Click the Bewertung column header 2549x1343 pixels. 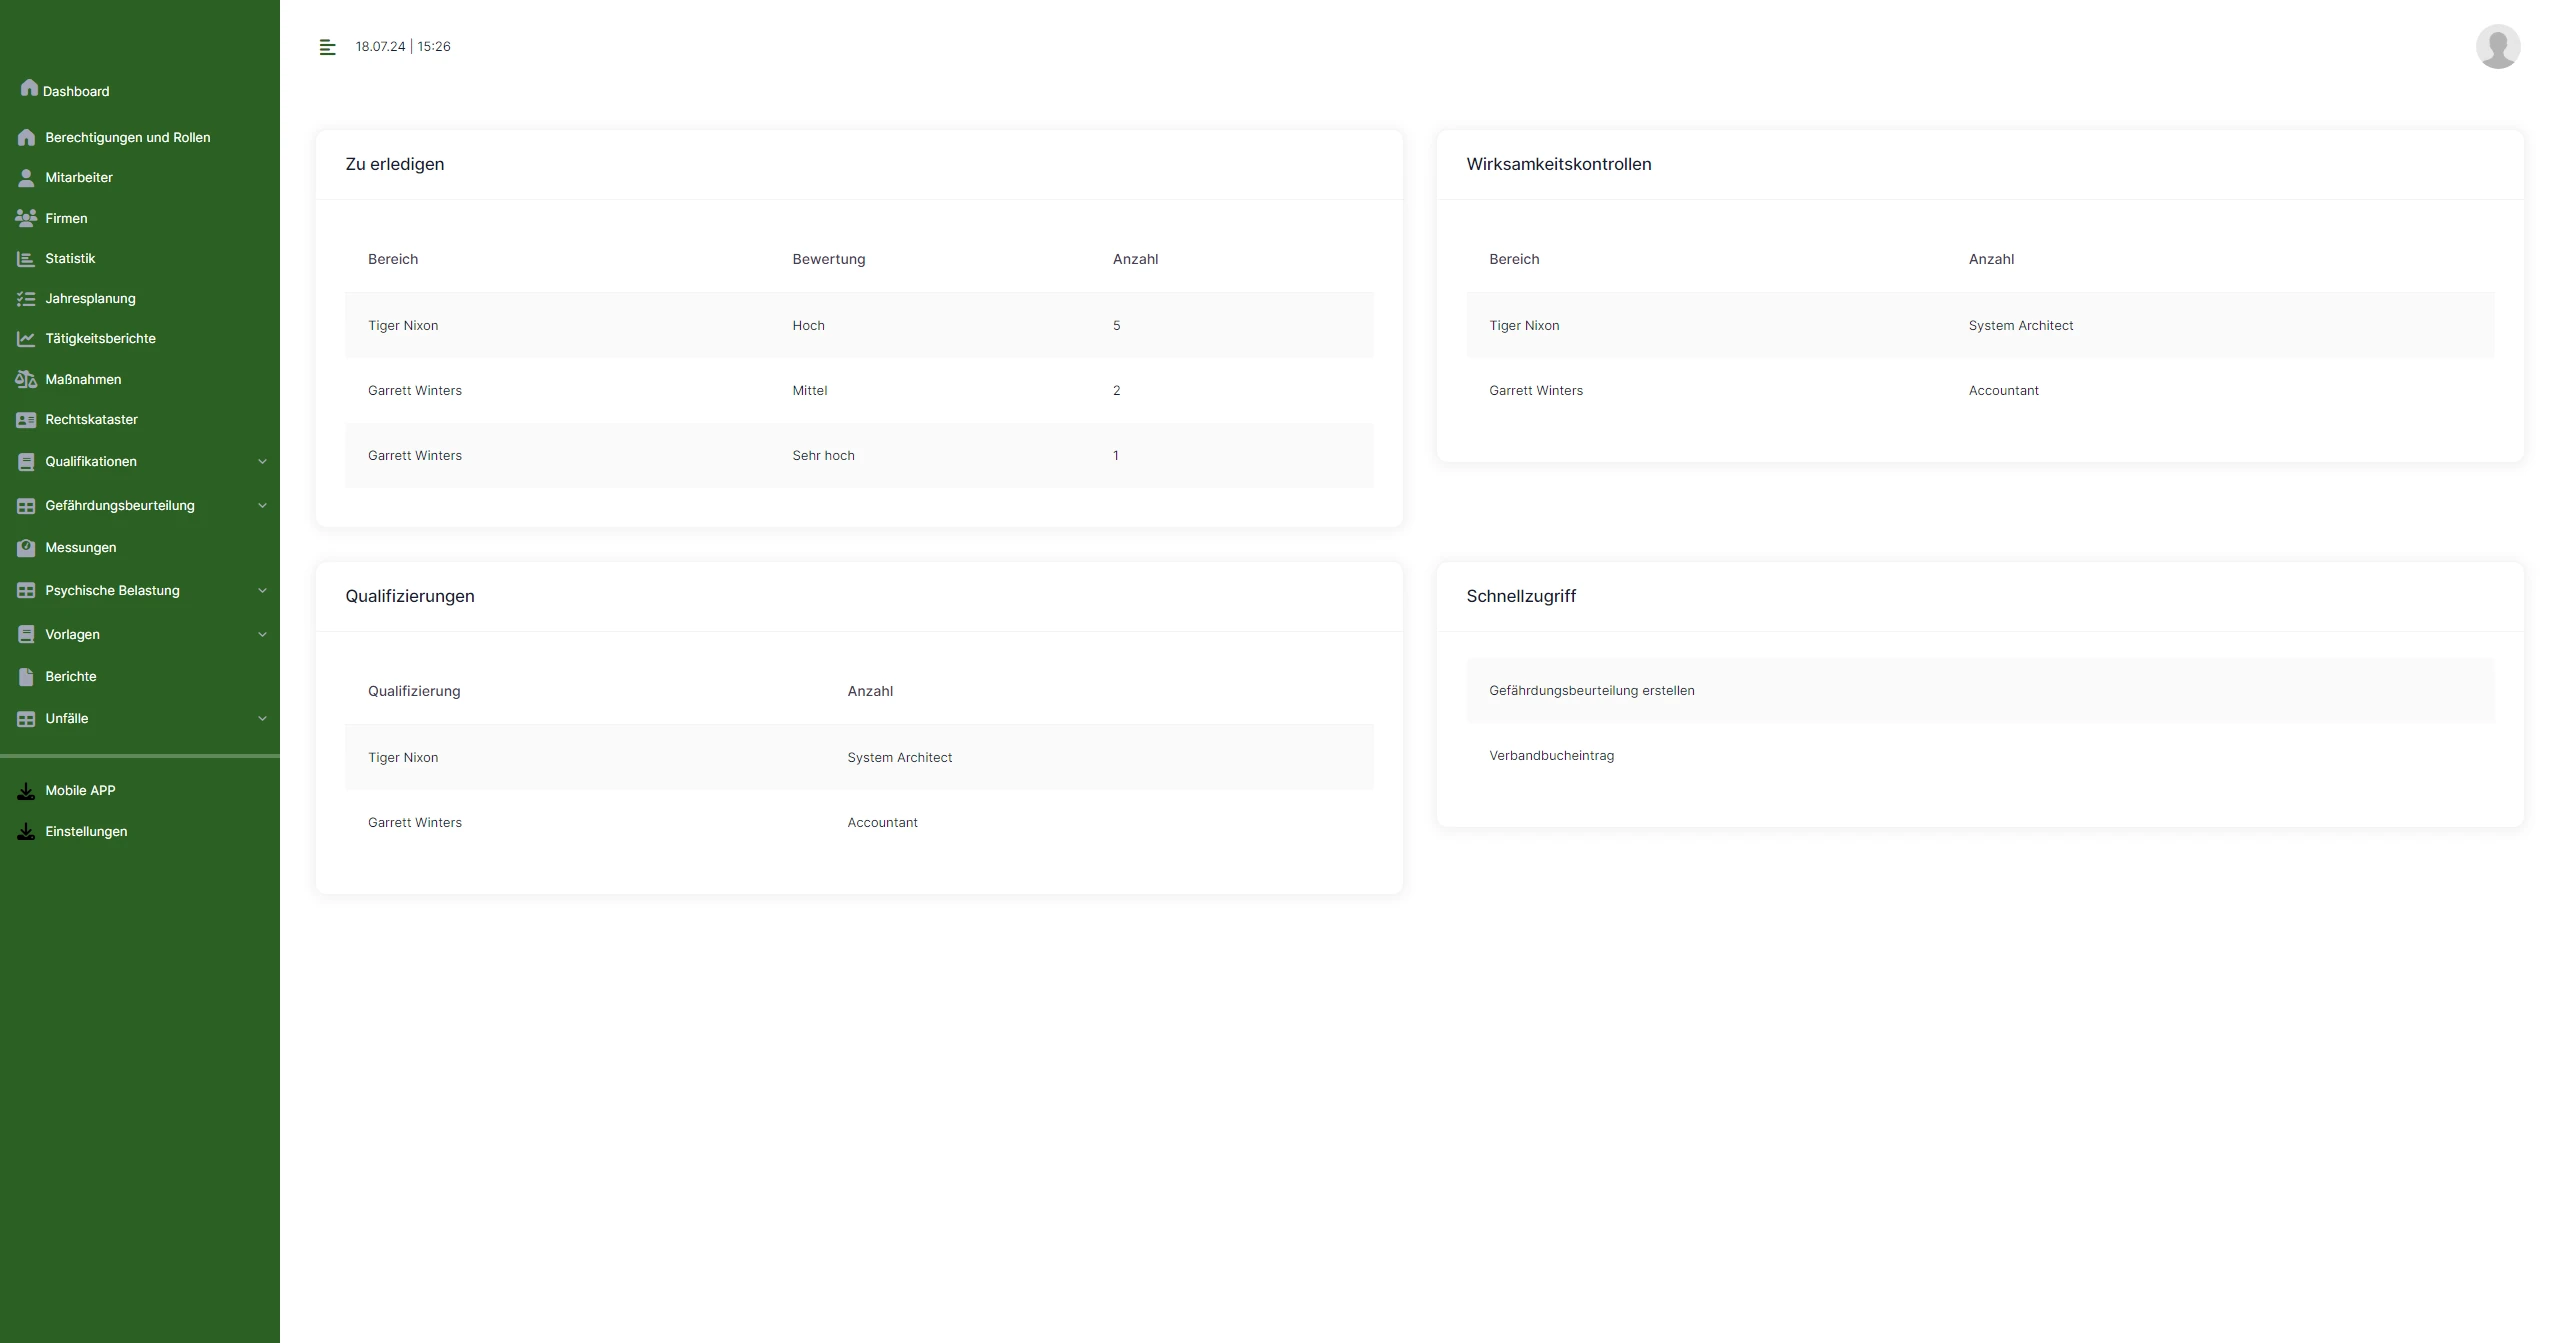coord(828,260)
